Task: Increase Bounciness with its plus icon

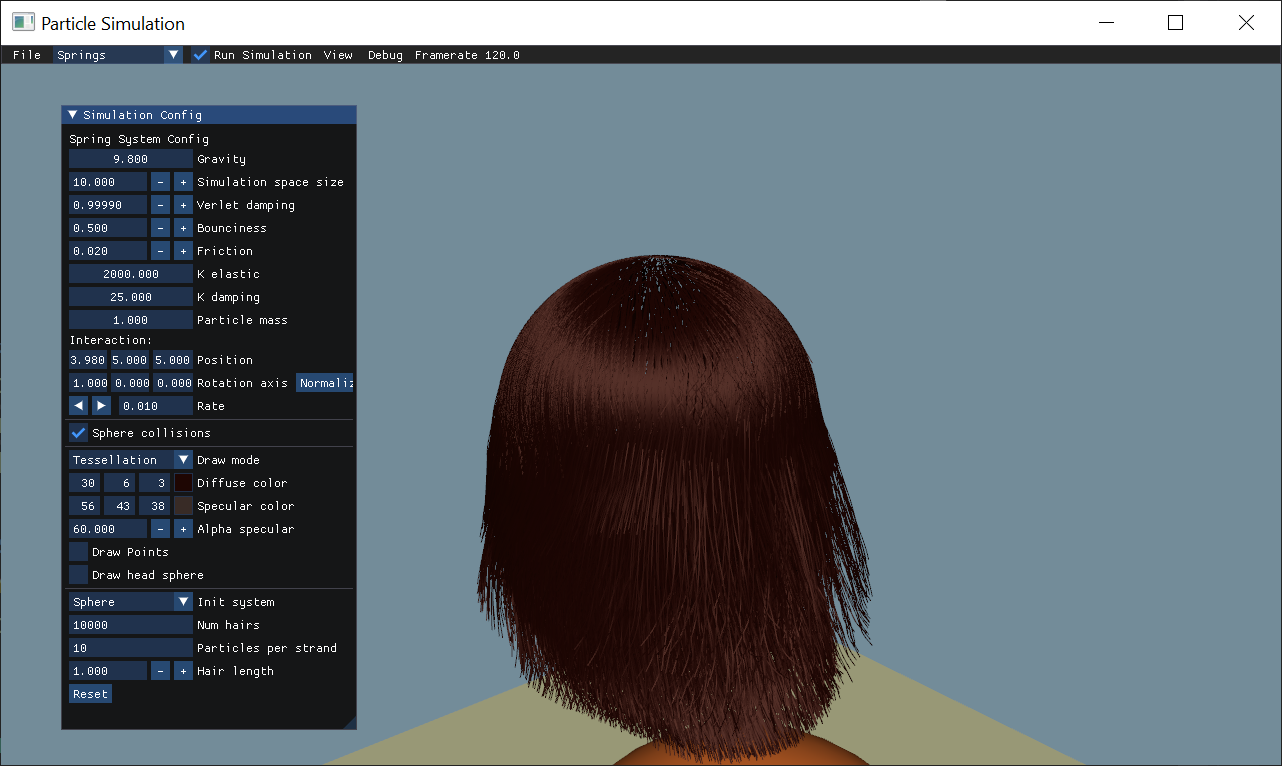Action: pyautogui.click(x=183, y=227)
